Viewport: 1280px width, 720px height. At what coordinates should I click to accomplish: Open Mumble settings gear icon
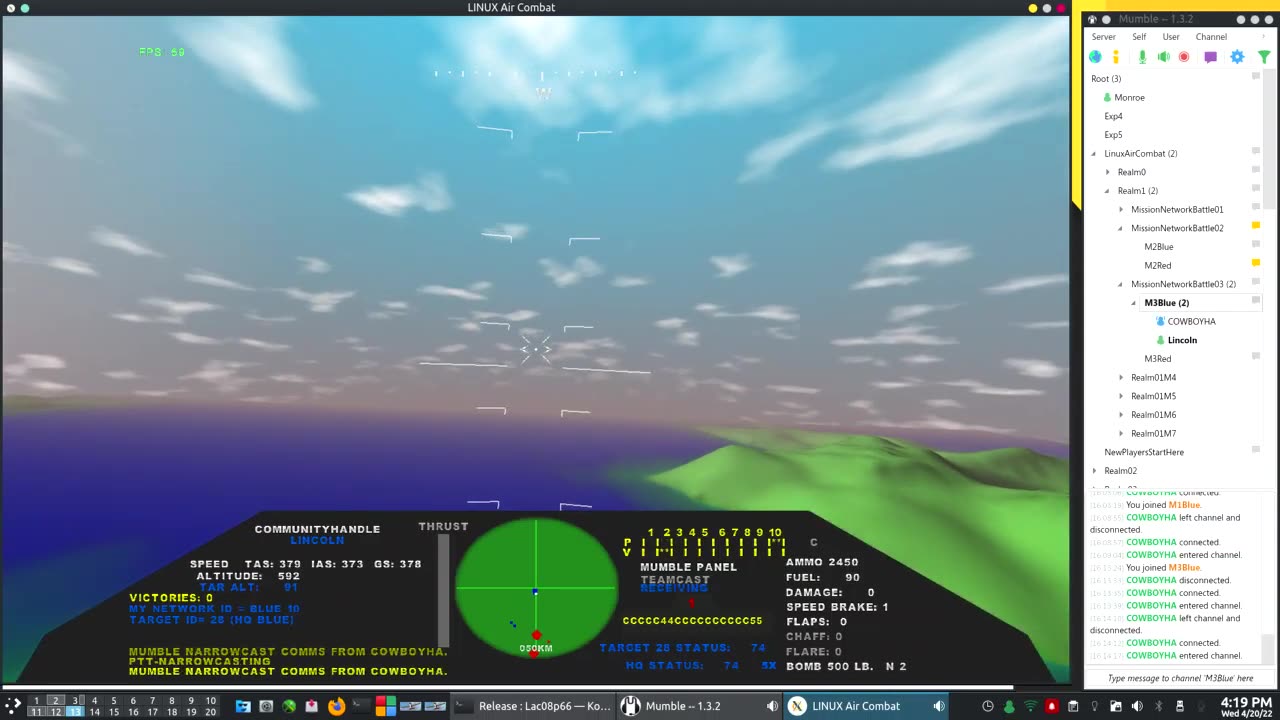1237,57
